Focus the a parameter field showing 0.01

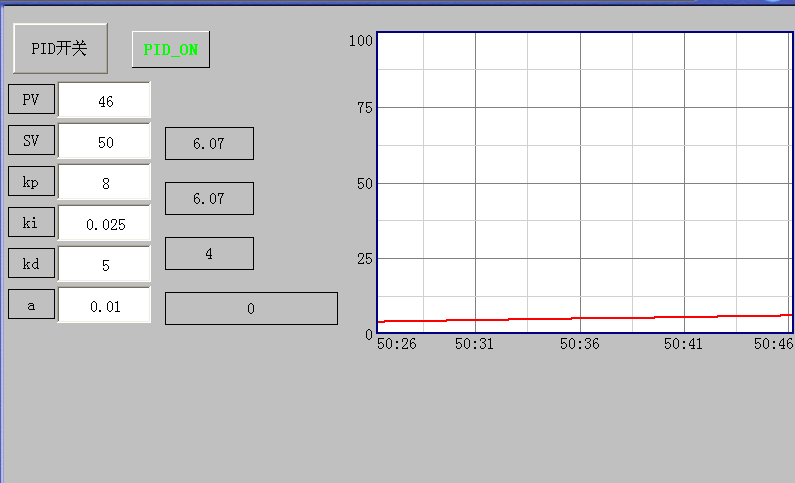pyautogui.click(x=105, y=306)
